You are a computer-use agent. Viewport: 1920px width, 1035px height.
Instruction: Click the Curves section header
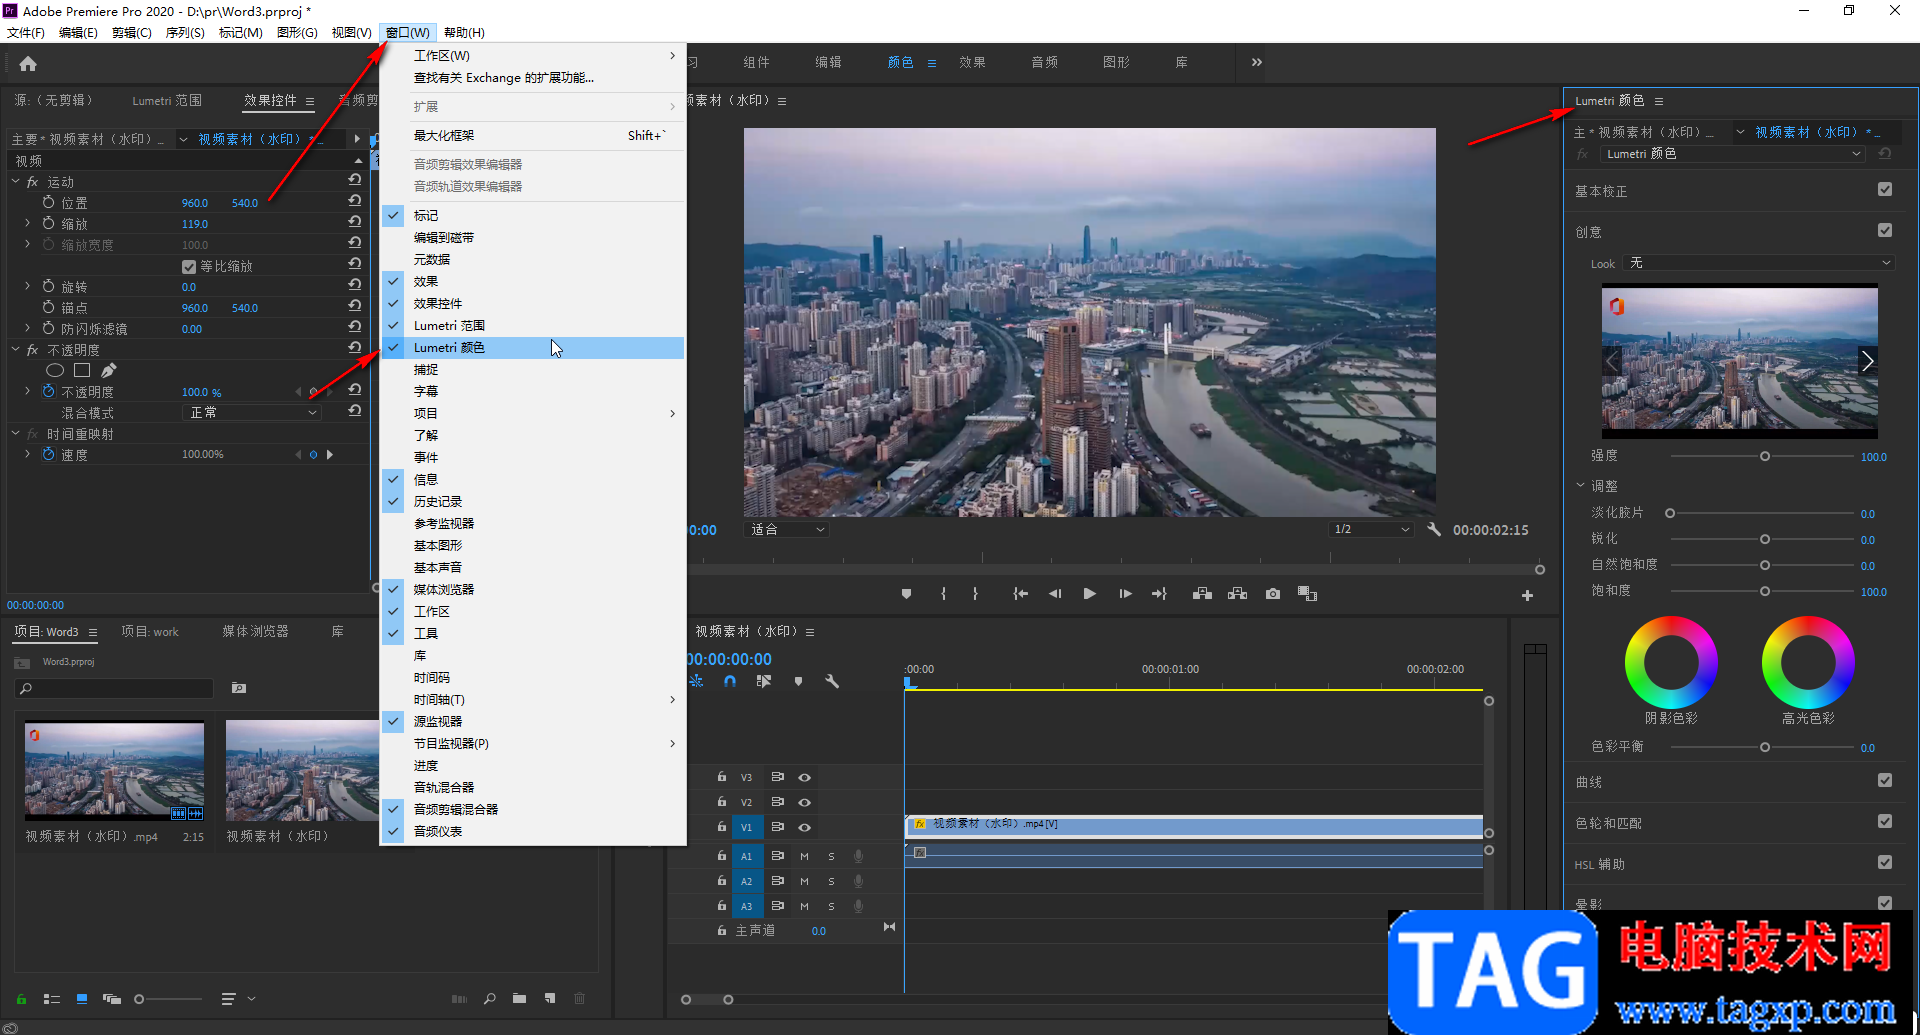pos(1589,782)
